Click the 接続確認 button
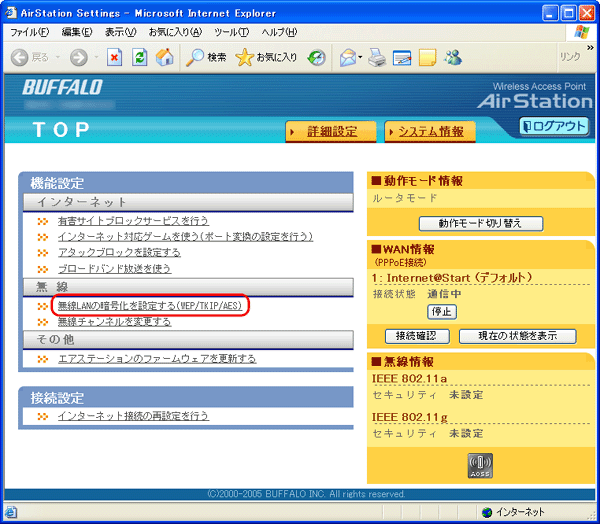600x524 pixels. pos(417,336)
